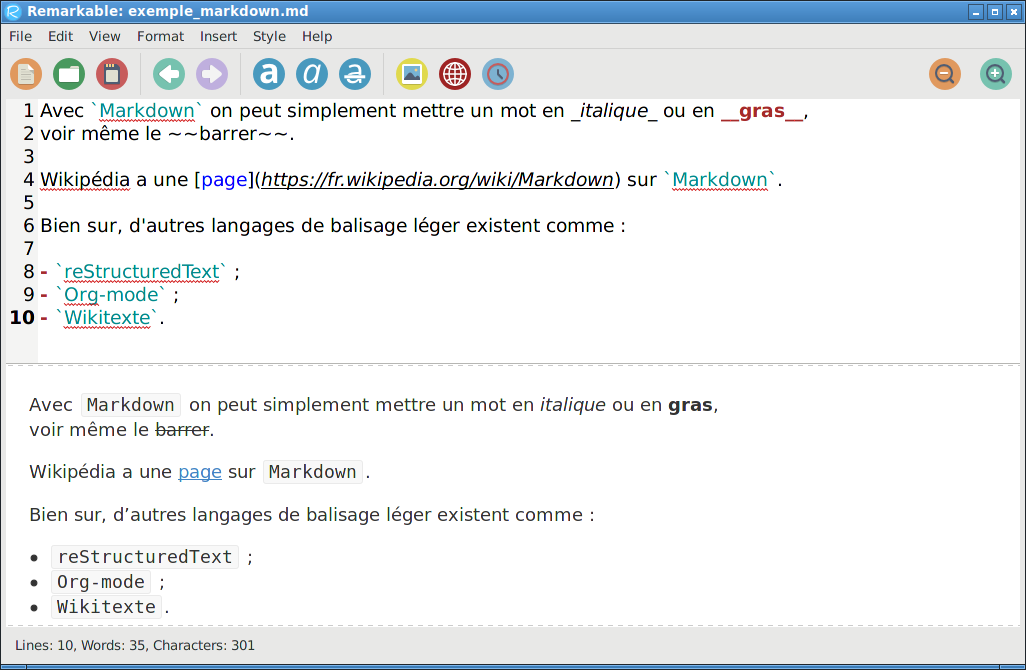Image resolution: width=1026 pixels, height=670 pixels.
Task: Zoom out using the minus magnifier icon
Action: point(945,74)
